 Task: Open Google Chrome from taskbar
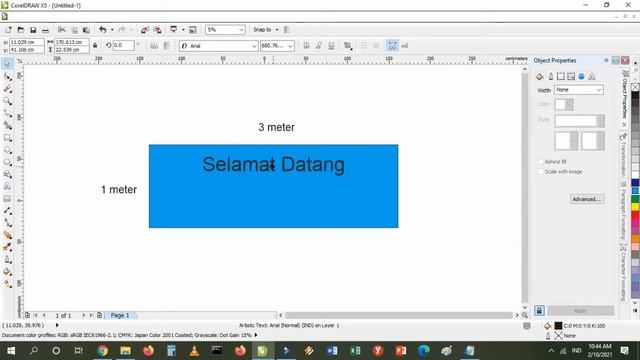tap(102, 351)
